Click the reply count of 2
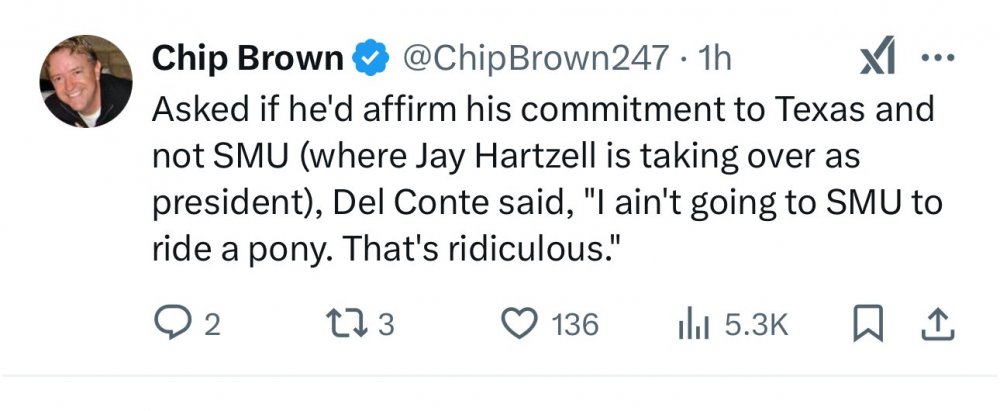The image size is (1000, 411). [x=211, y=325]
